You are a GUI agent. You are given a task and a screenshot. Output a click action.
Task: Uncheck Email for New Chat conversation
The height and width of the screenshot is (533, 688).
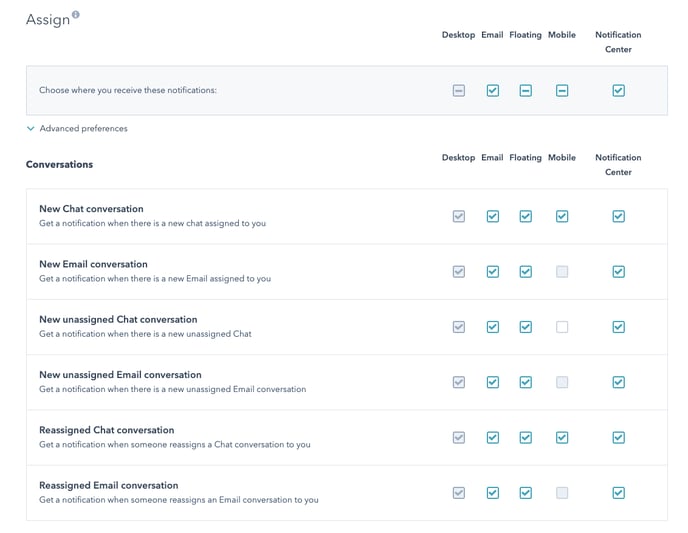492,216
